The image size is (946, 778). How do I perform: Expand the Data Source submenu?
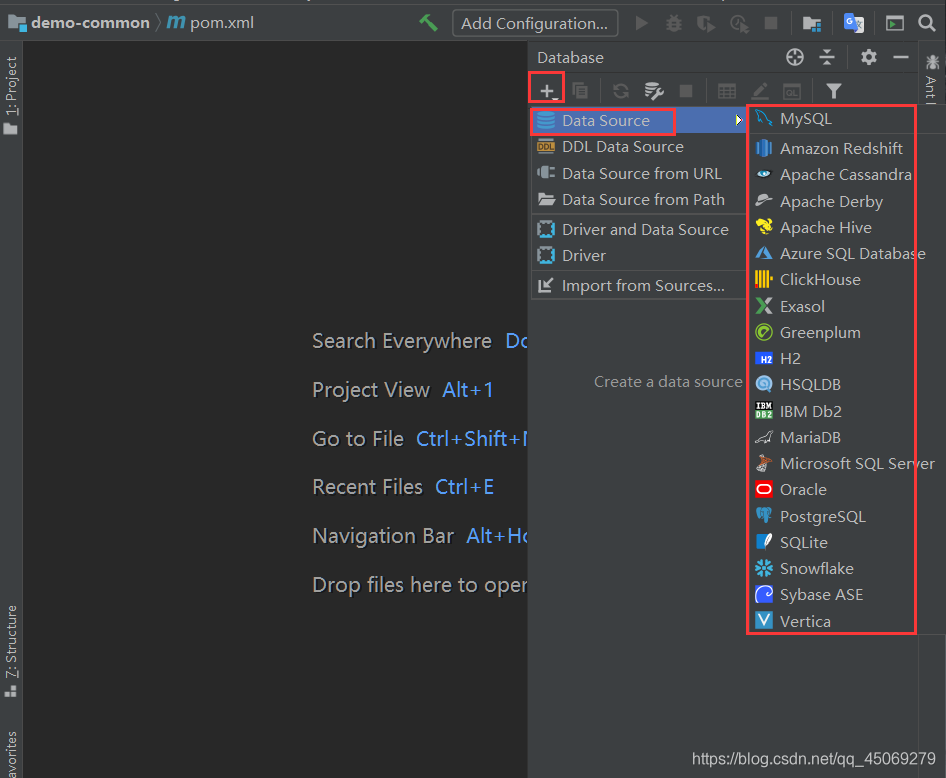coord(639,121)
